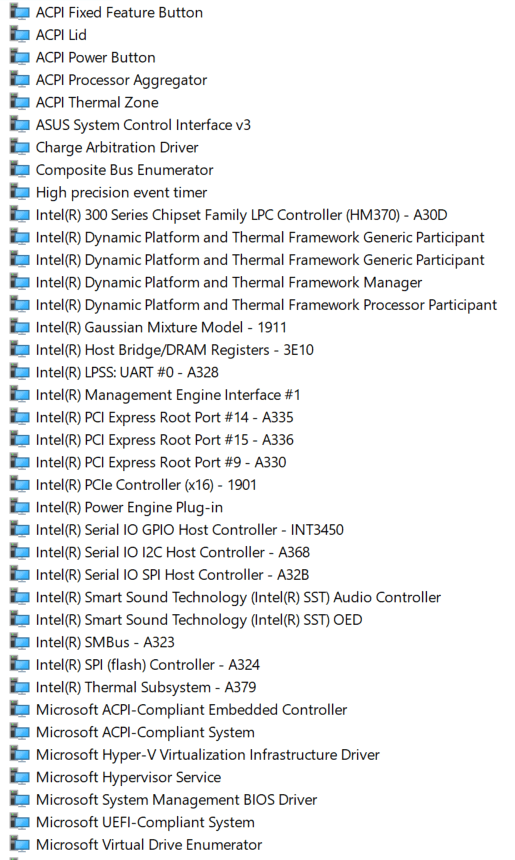
Task: Click icon for PCI Express Root Port #14
Action: [20, 417]
